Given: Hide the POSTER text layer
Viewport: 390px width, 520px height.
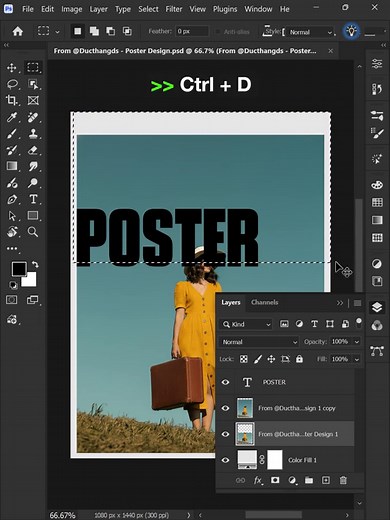Looking at the screenshot, I should [x=226, y=382].
